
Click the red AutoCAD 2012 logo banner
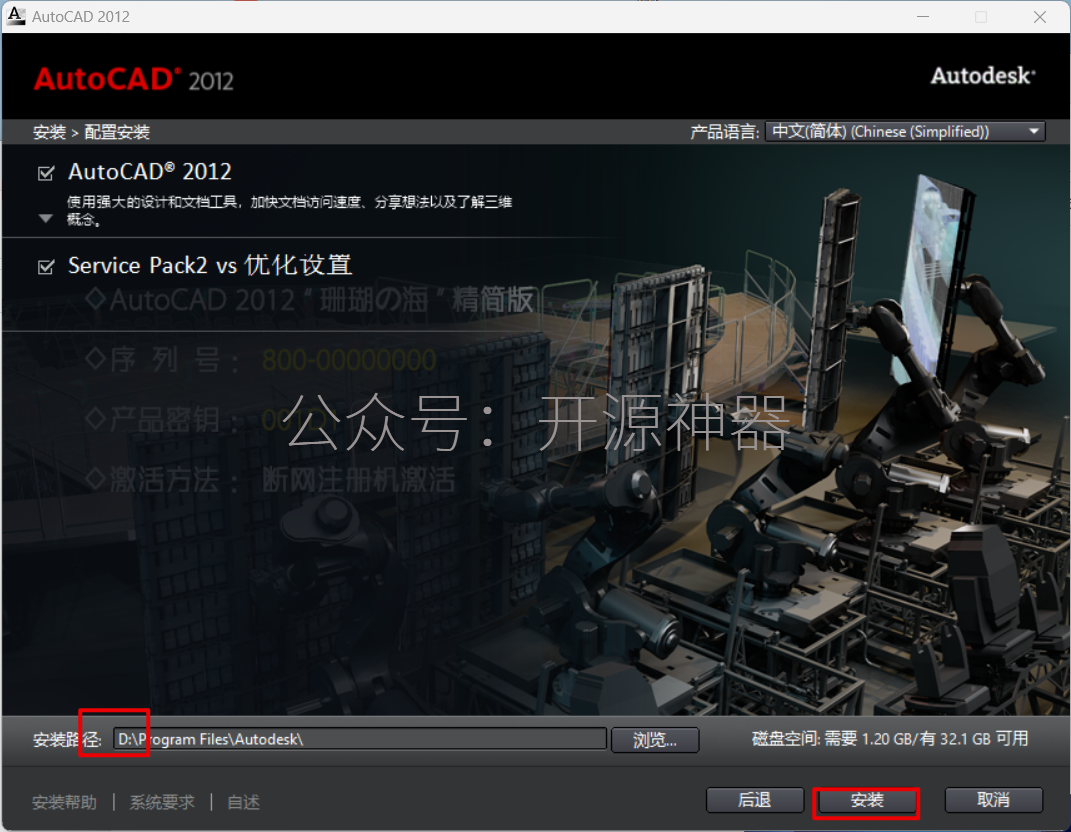coord(134,79)
